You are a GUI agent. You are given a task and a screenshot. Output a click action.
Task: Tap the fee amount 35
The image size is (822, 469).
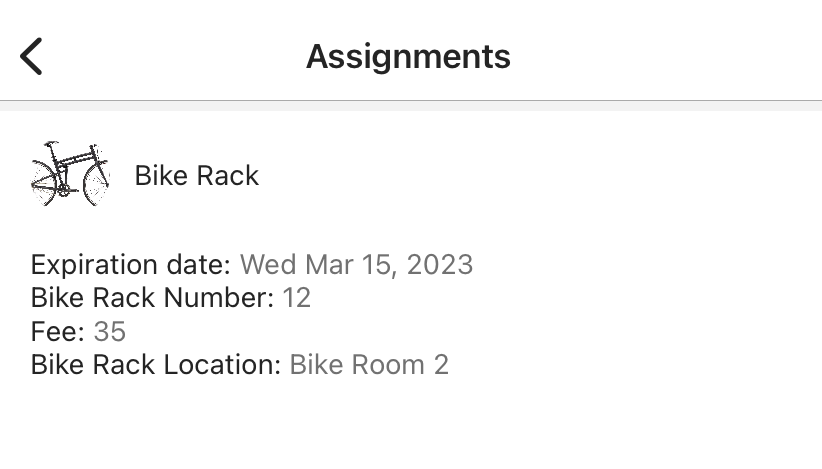tap(110, 331)
